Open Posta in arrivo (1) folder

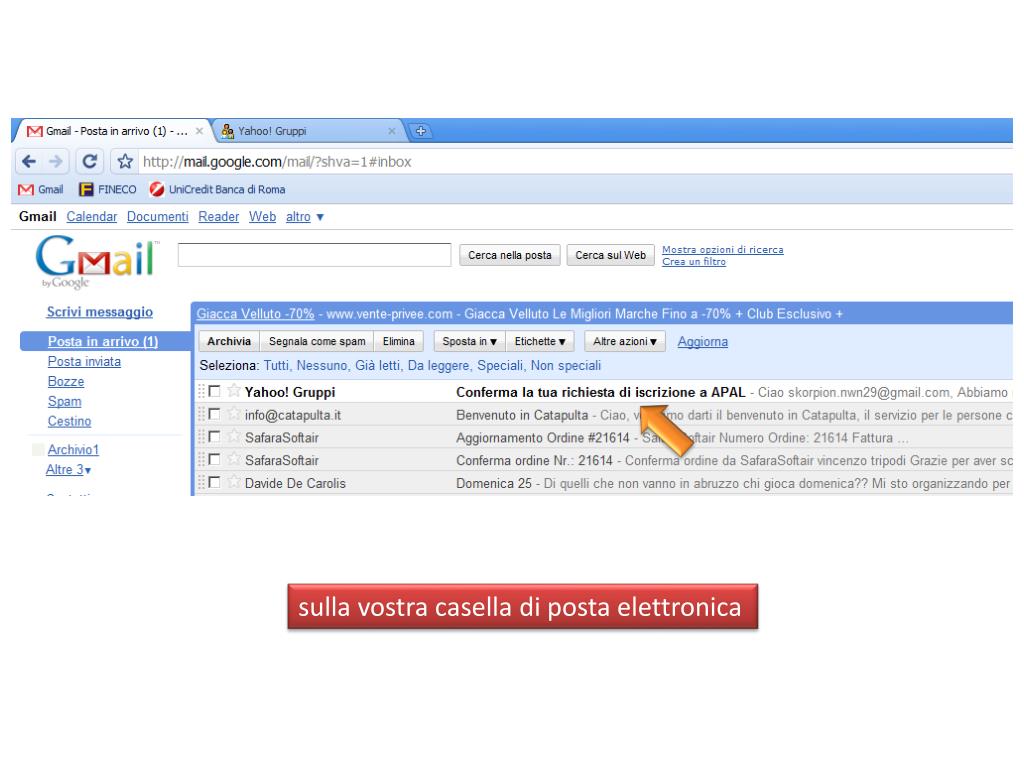[103, 342]
